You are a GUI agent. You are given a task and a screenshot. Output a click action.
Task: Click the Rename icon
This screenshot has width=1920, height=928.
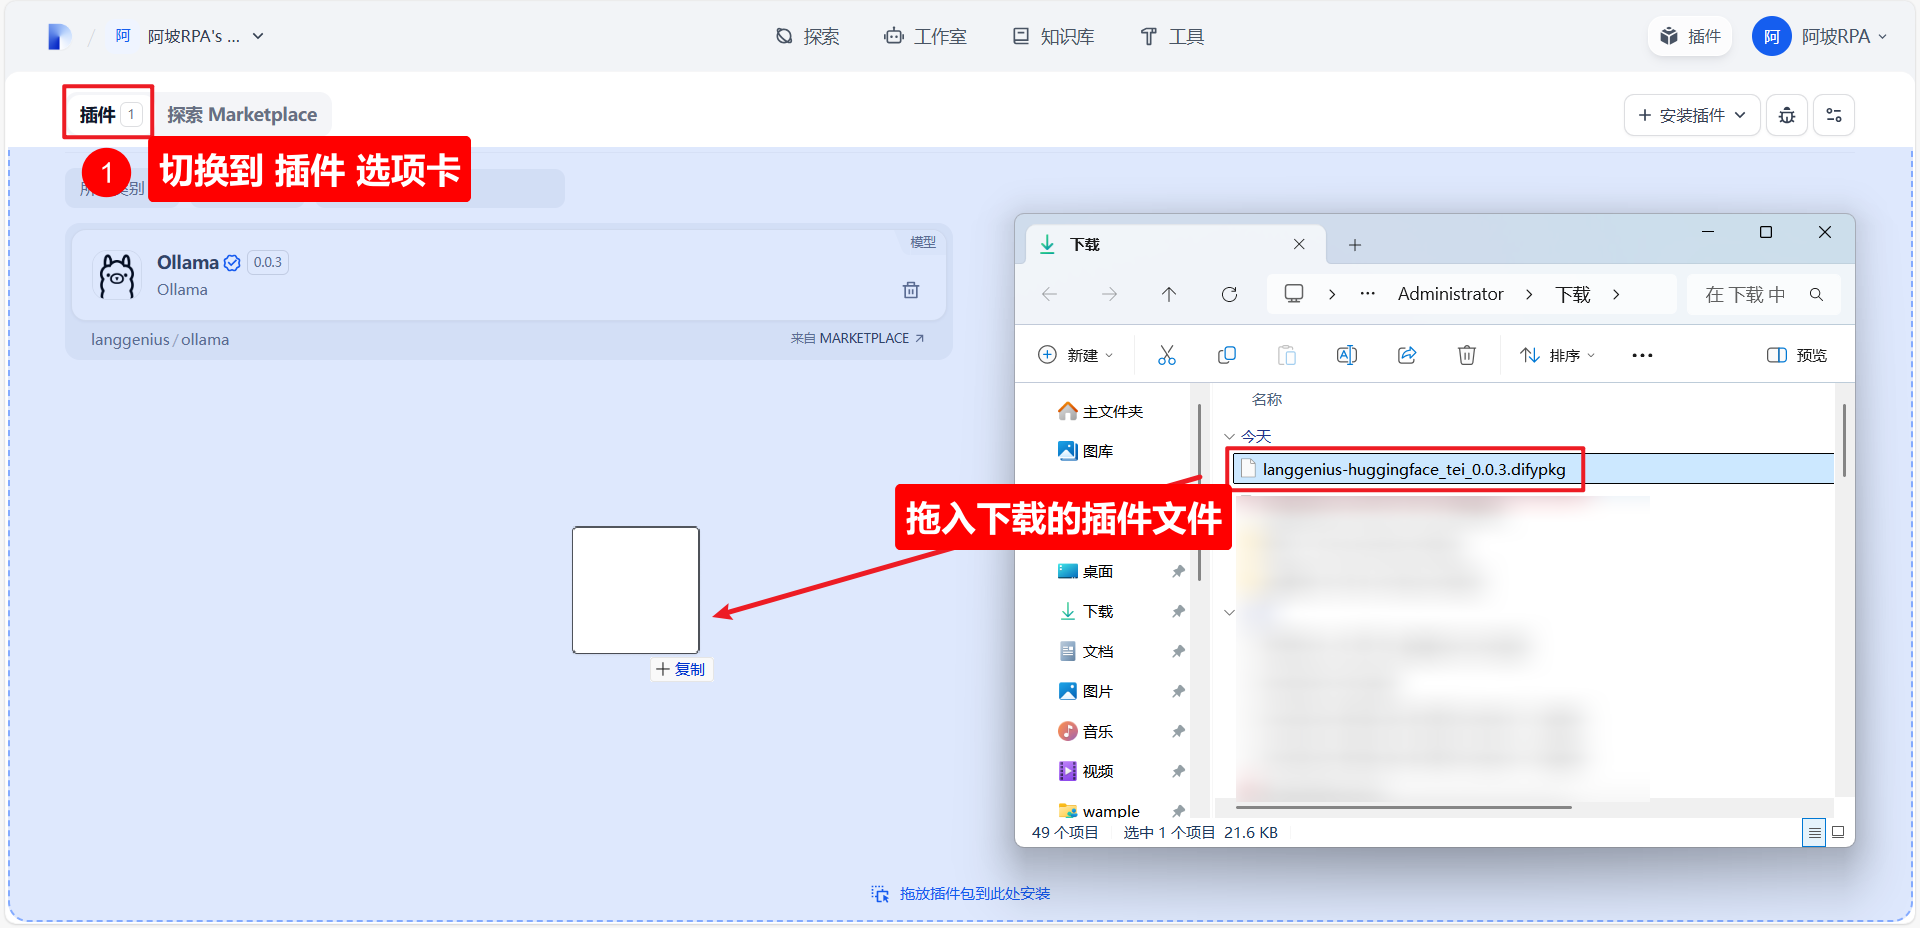(x=1347, y=355)
